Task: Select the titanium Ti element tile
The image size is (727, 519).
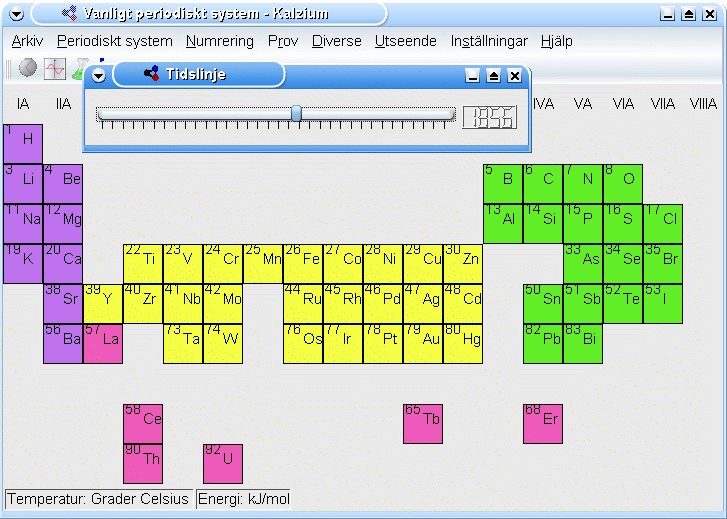Action: 143,263
